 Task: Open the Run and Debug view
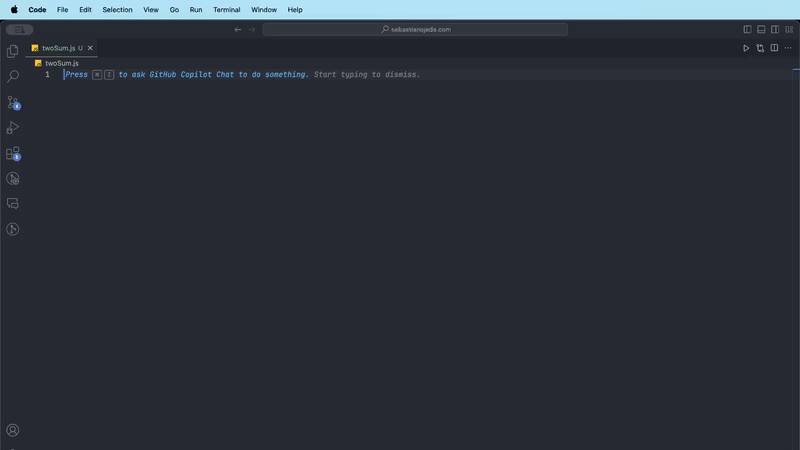(13, 128)
